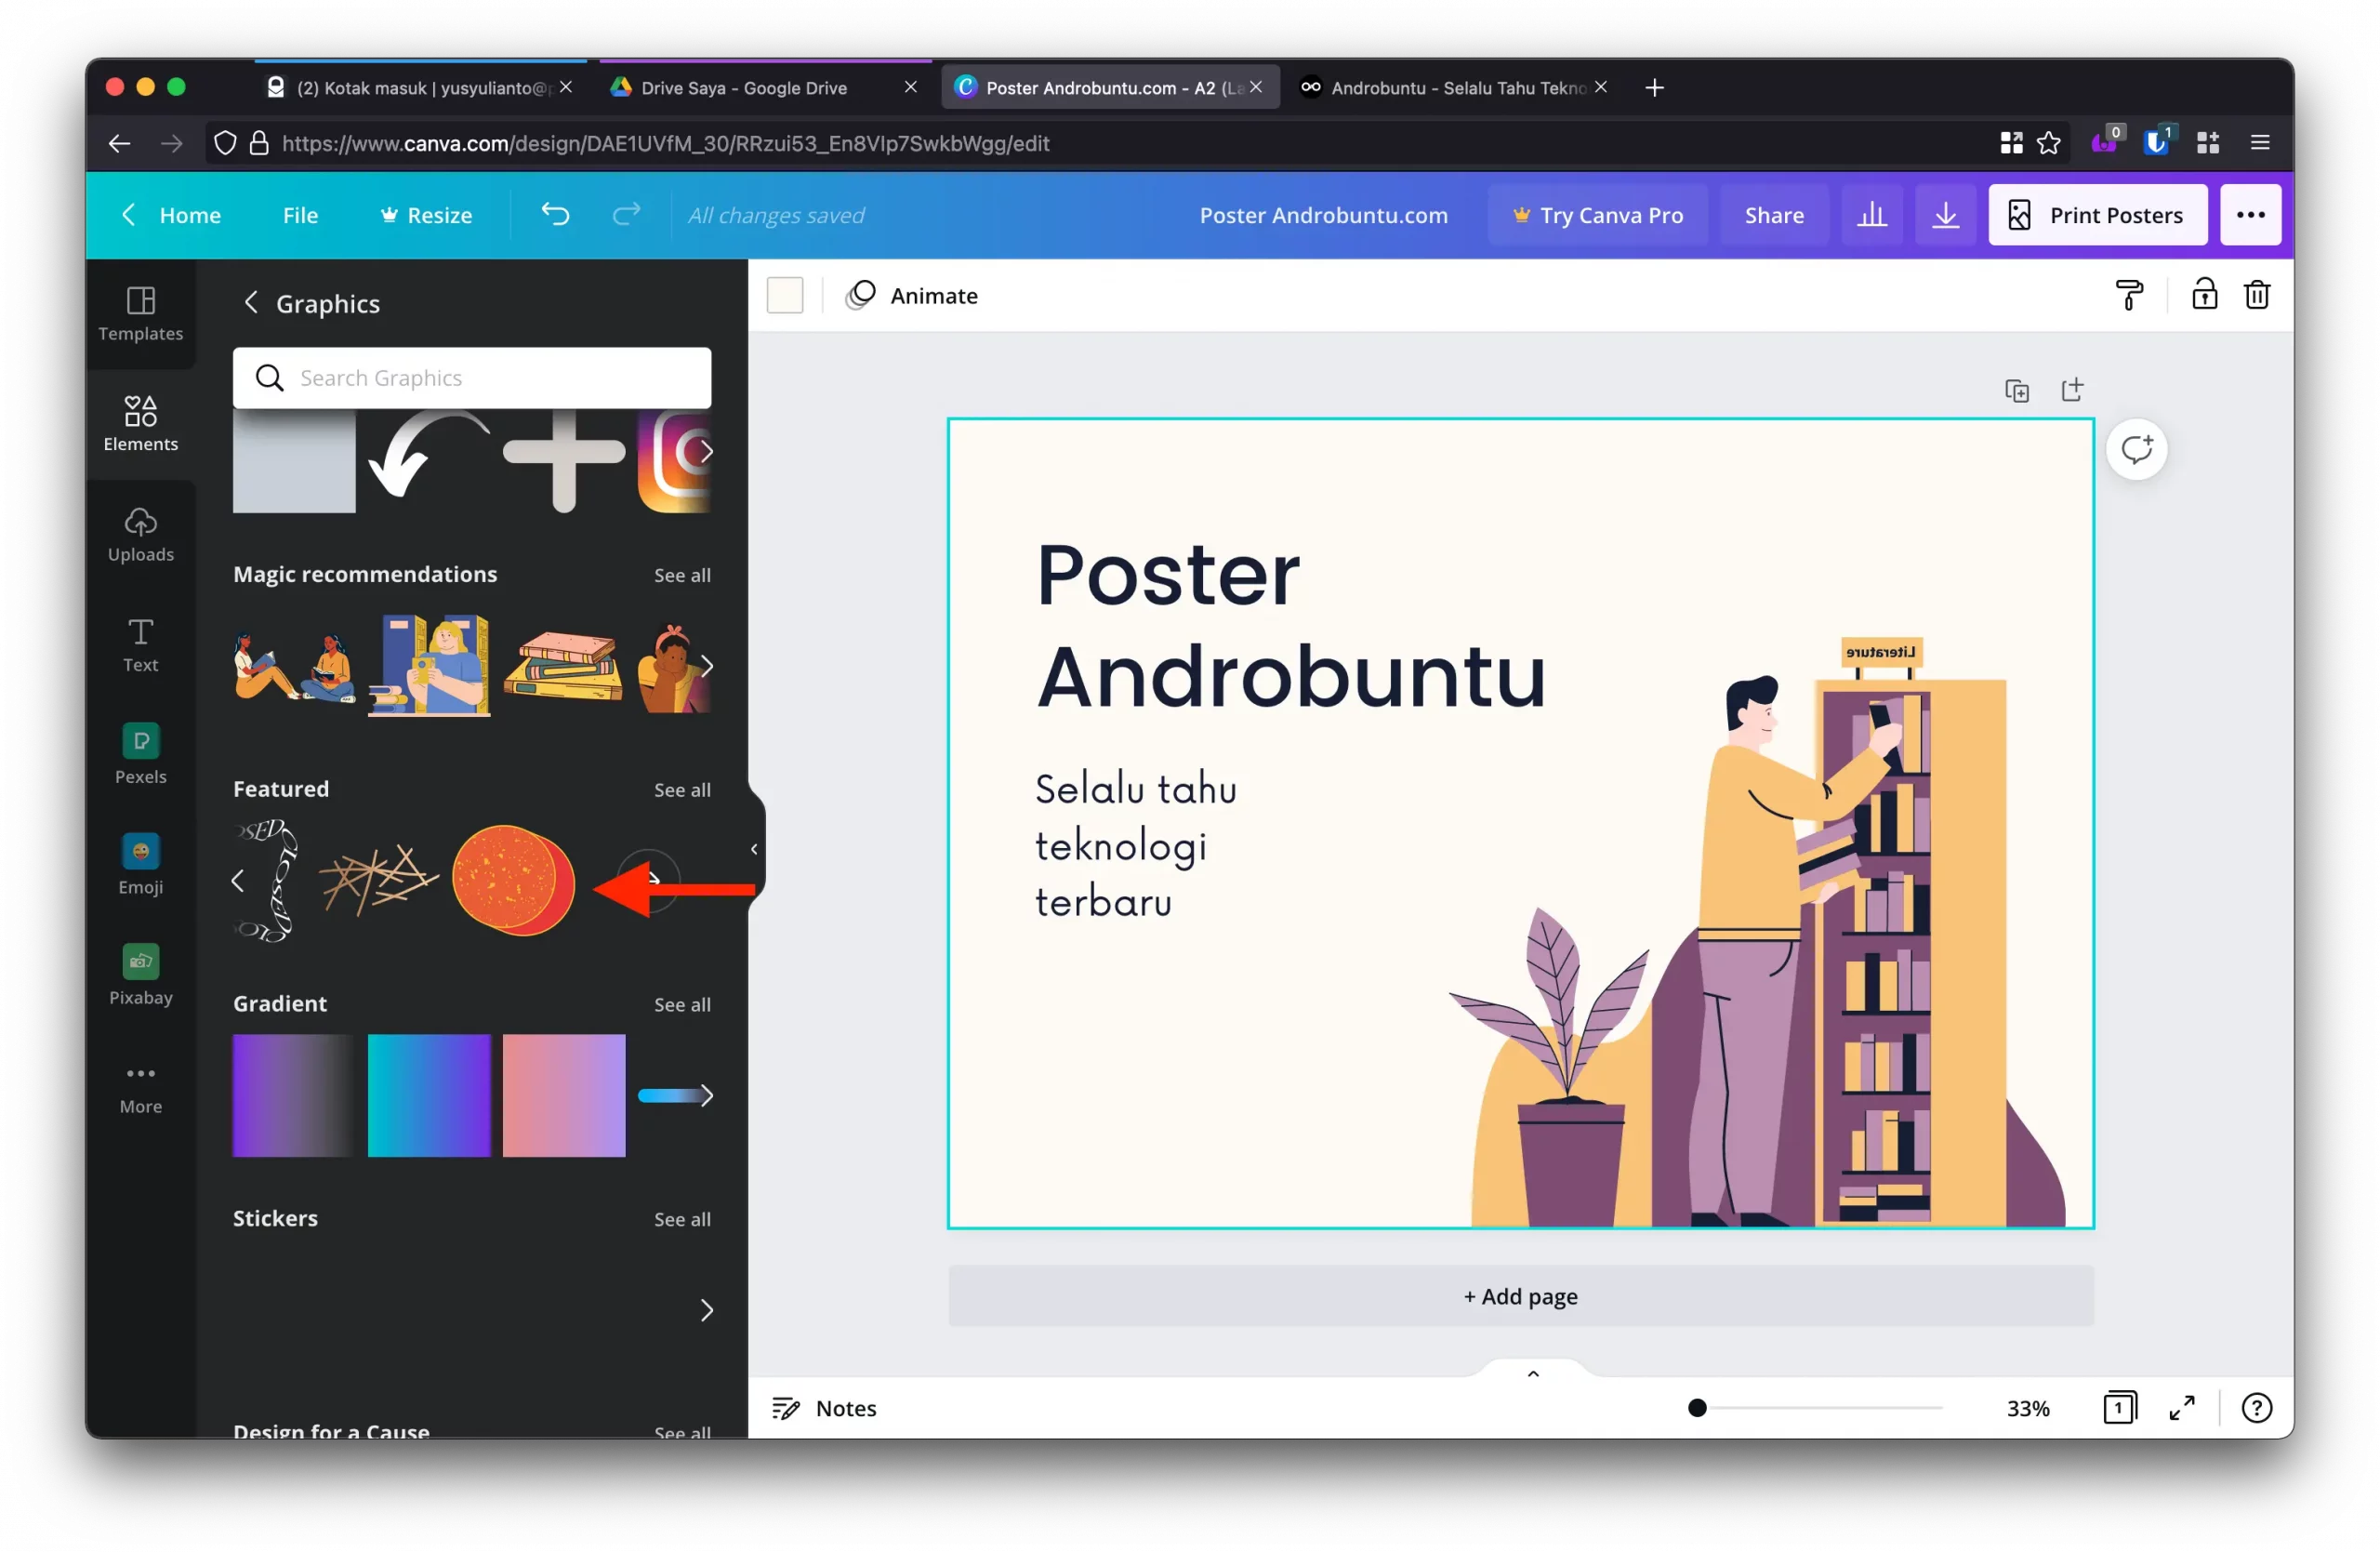Click the background color swatch beside Animate
2380x1552 pixels.
pos(785,295)
